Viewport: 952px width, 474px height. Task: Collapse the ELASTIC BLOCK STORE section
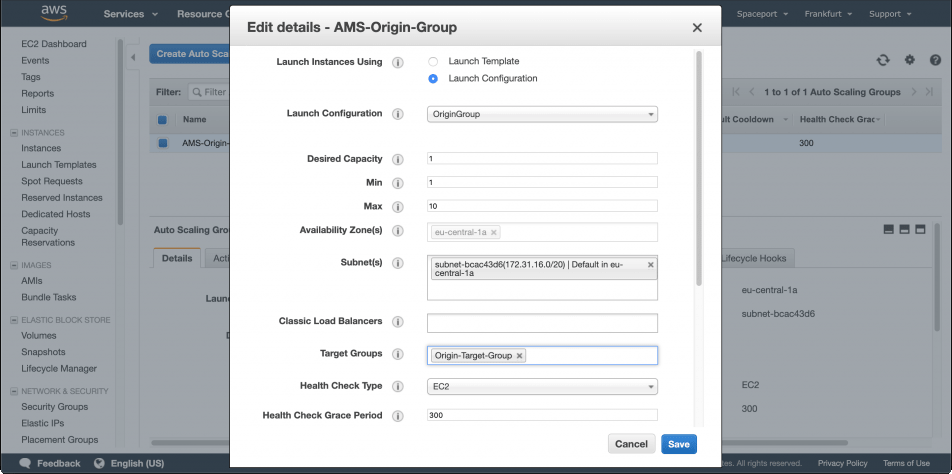click(14, 320)
